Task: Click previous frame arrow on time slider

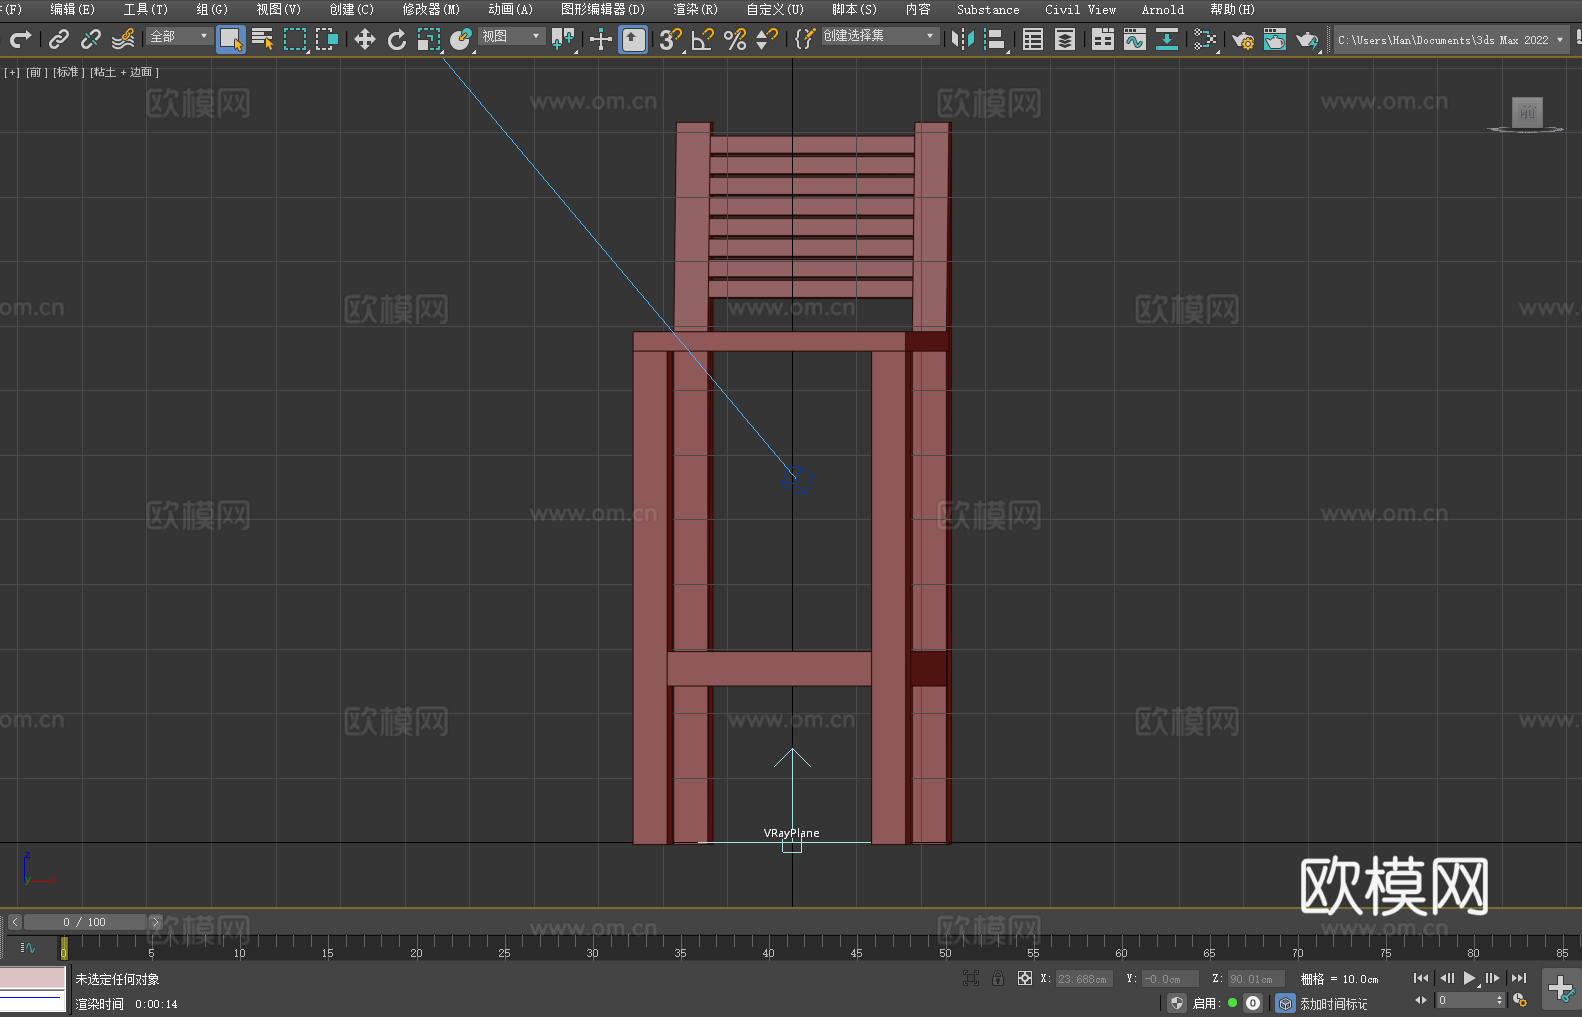Action: tap(14, 922)
